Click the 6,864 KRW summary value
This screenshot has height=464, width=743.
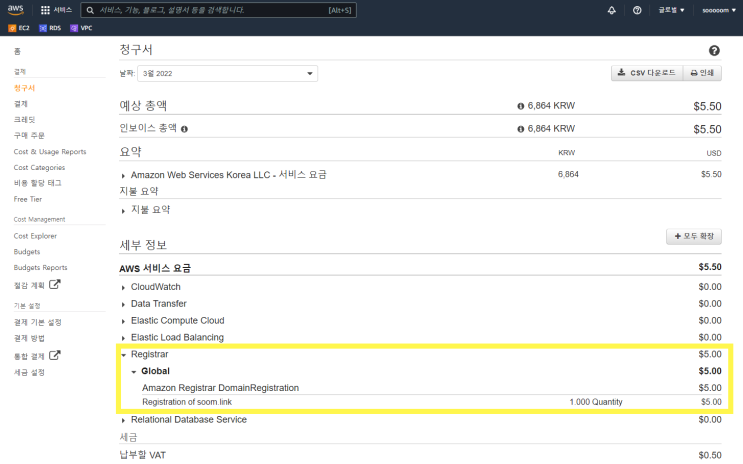point(568,174)
